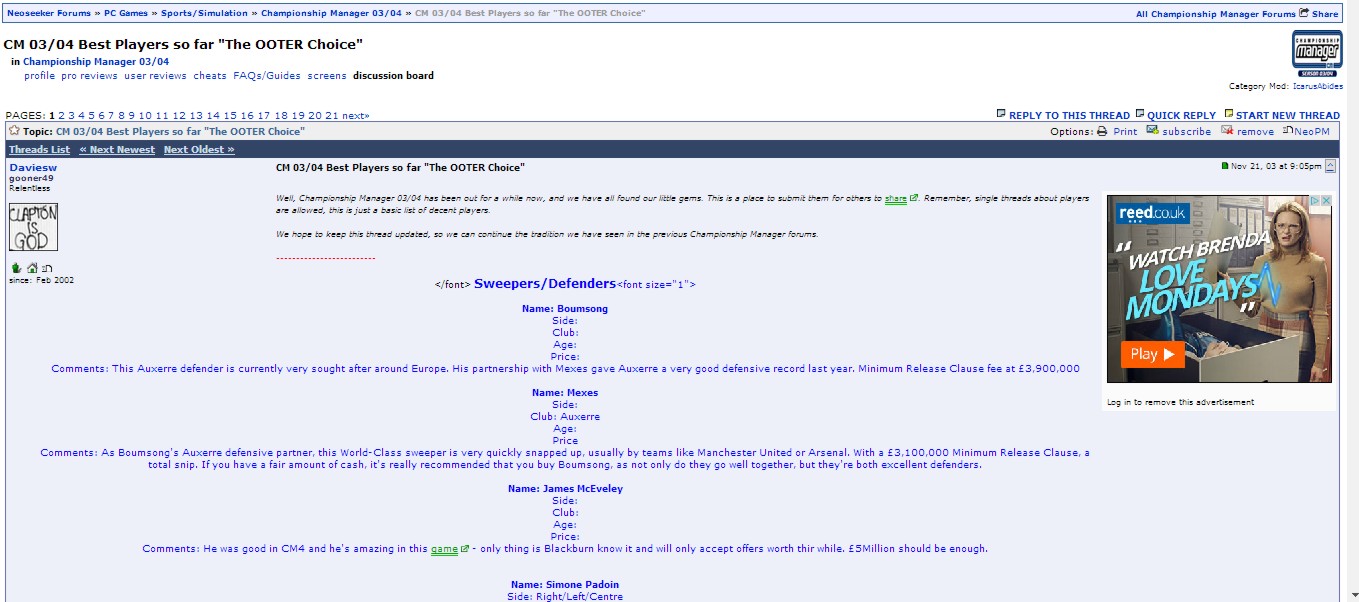Click the Print printer icon
This screenshot has height=602, width=1359.
click(1102, 131)
